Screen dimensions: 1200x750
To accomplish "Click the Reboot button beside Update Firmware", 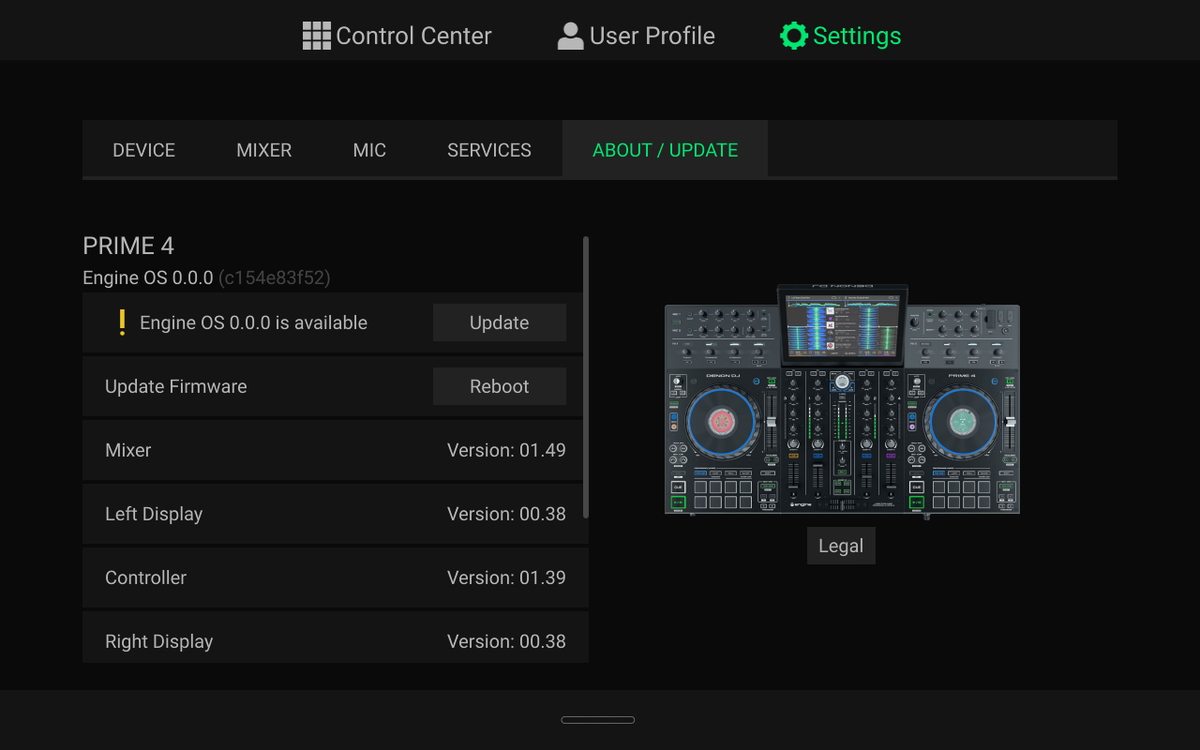I will [499, 386].
